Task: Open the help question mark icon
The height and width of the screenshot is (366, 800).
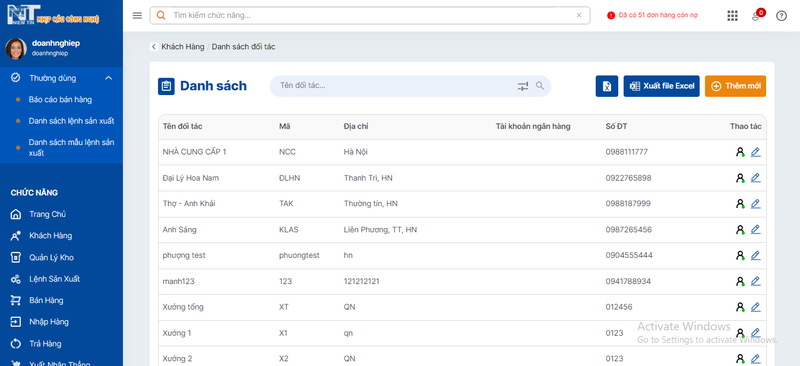Action: click(x=781, y=16)
